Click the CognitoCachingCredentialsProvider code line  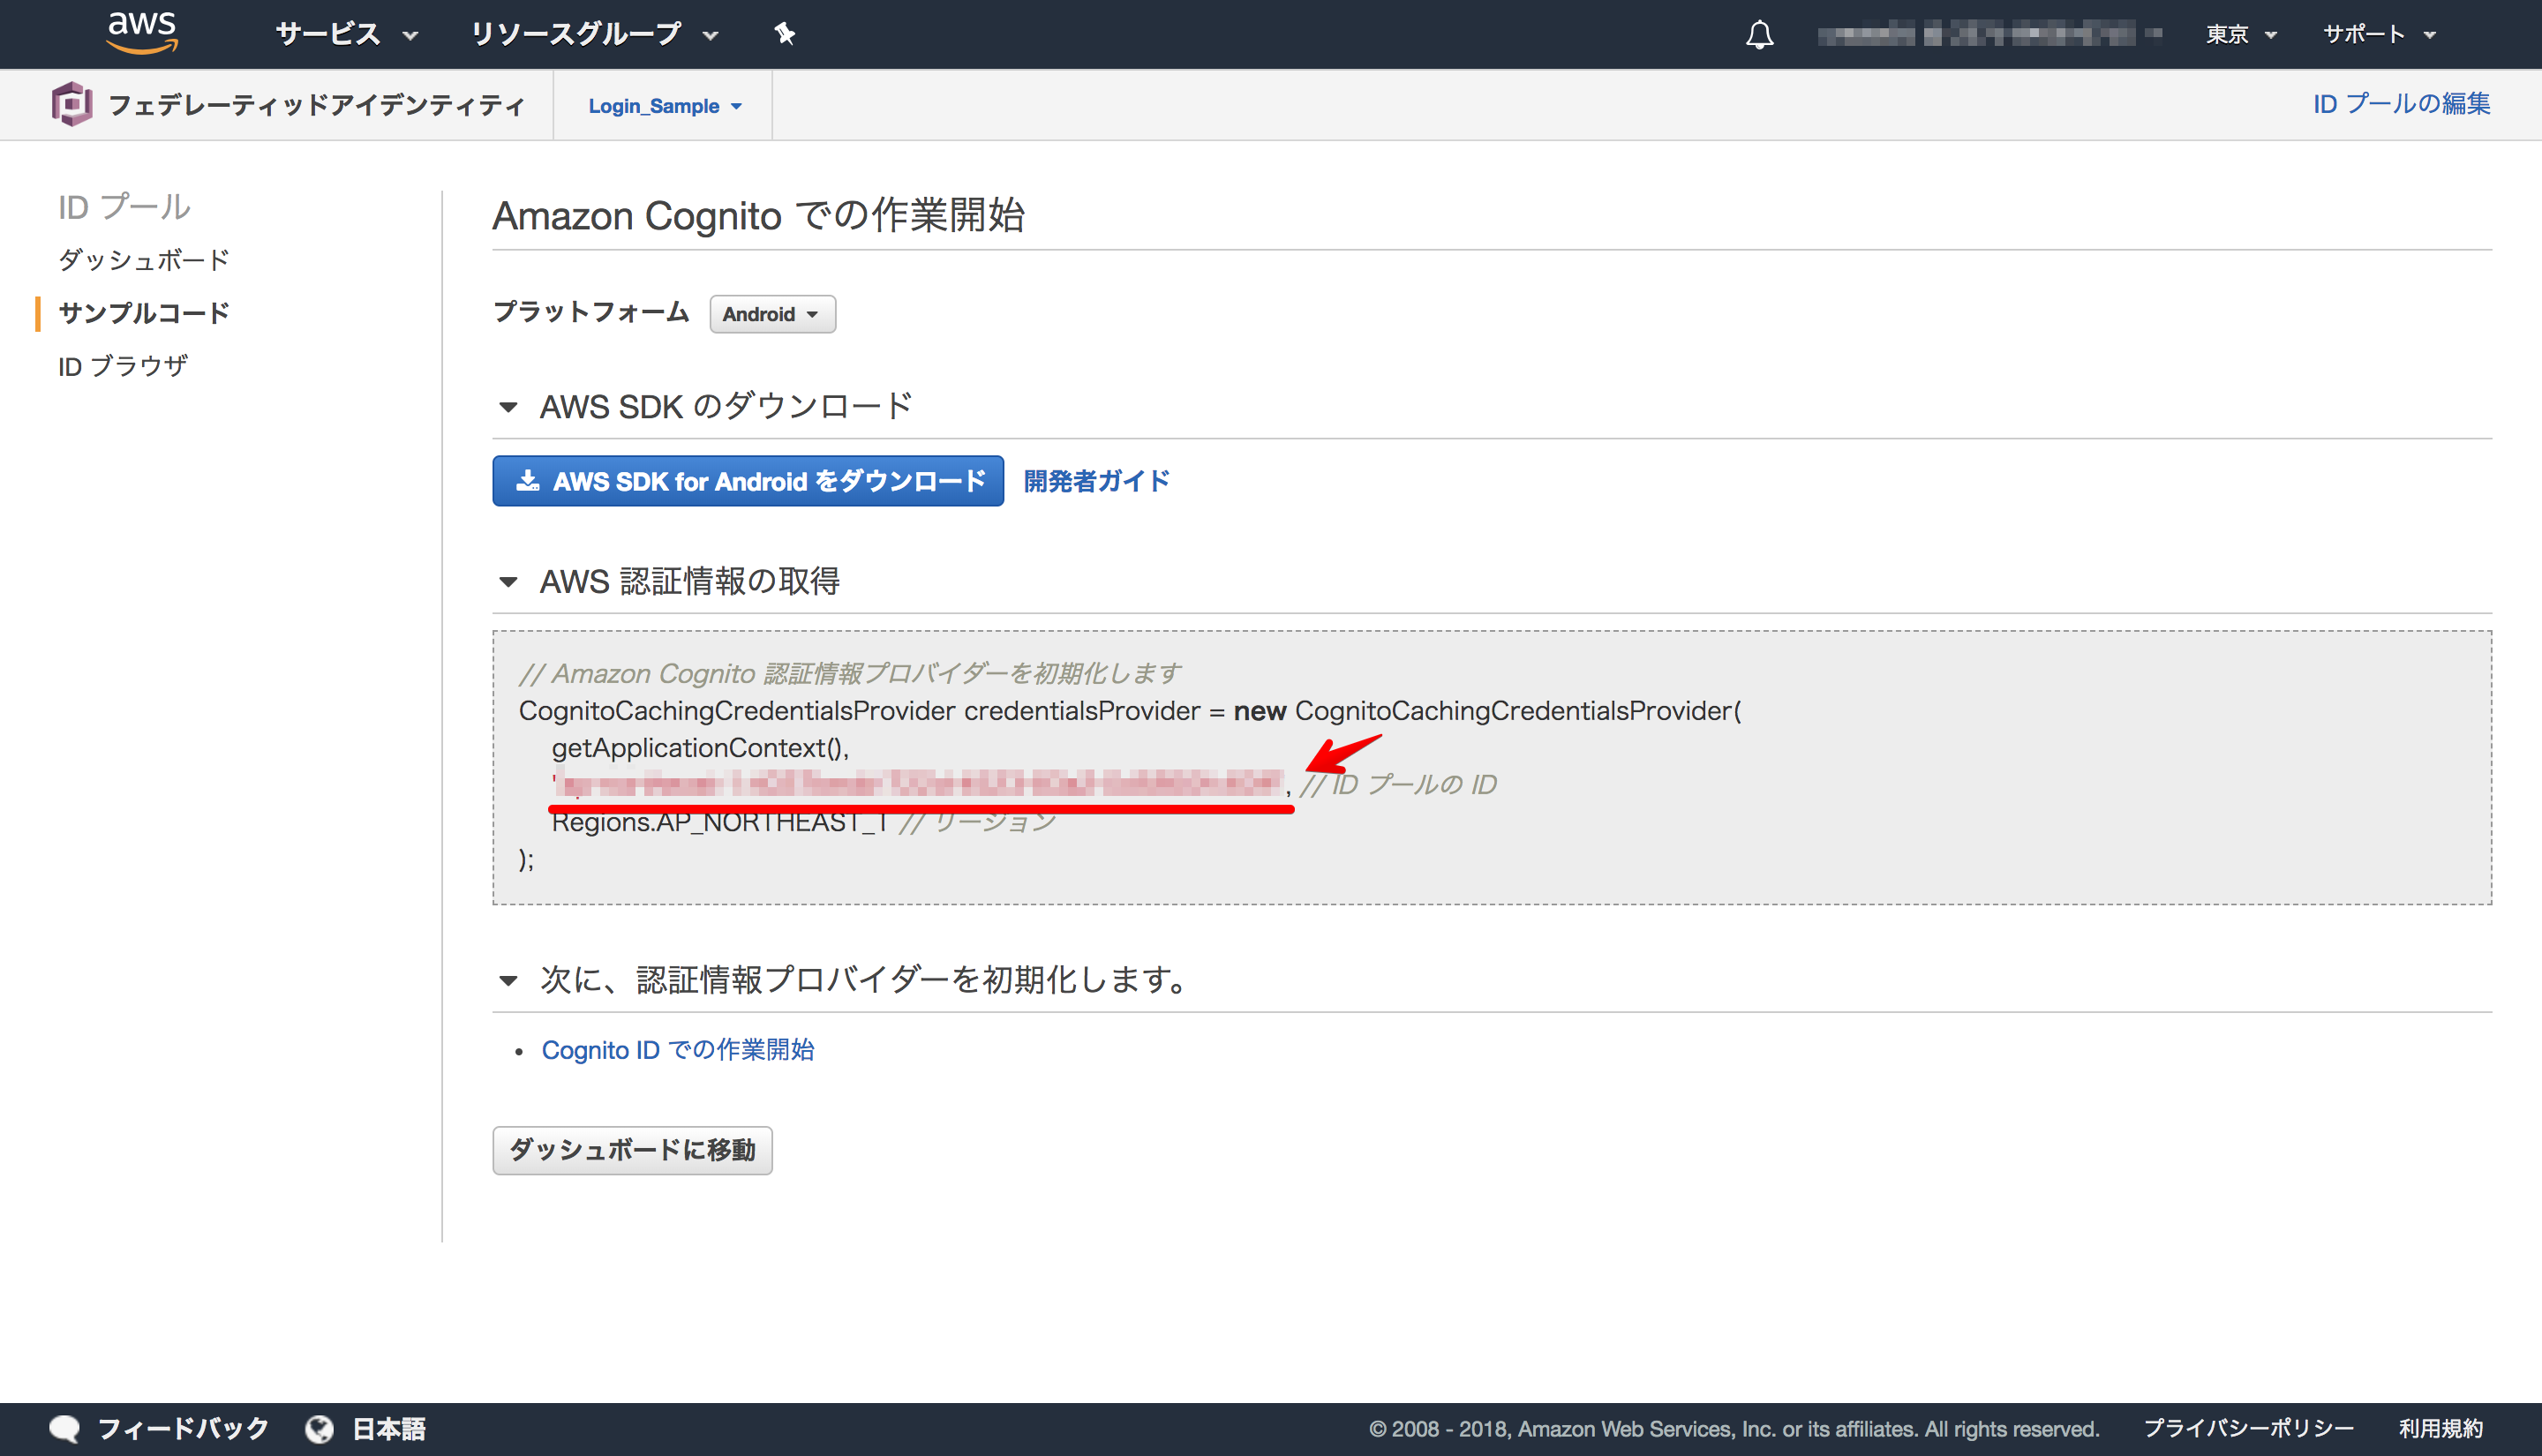(x=1130, y=710)
